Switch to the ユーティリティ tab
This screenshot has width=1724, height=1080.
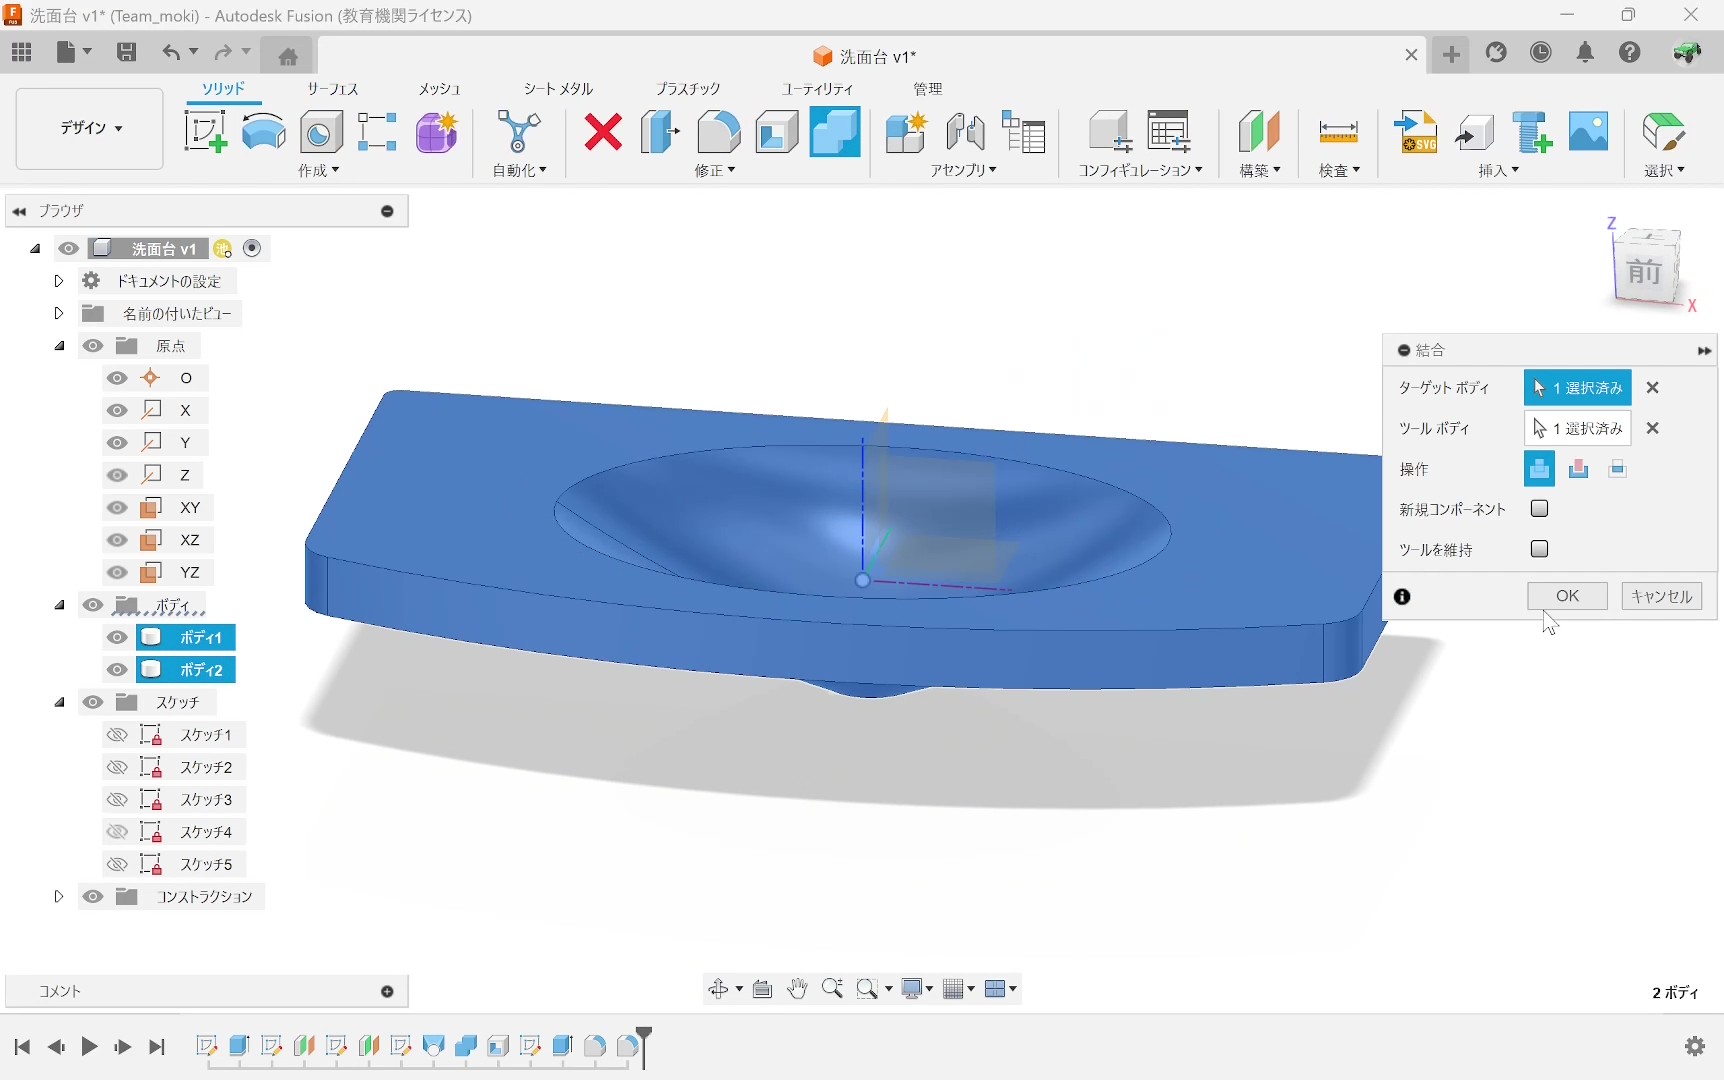point(817,89)
